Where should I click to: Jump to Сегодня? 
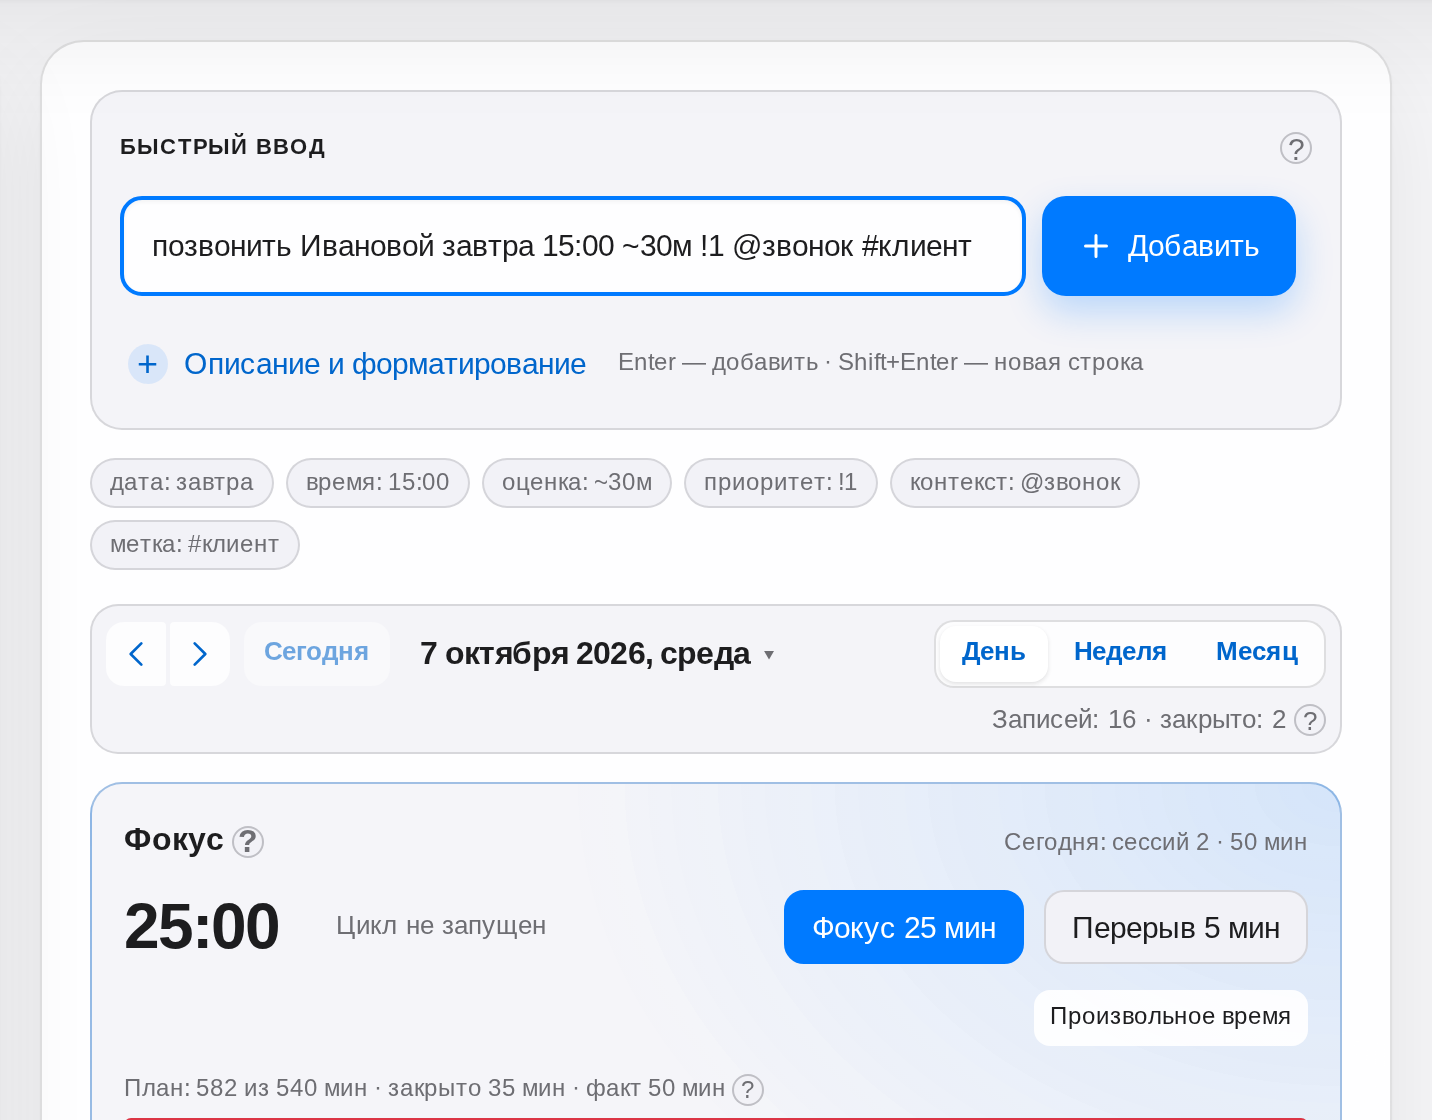pyautogui.click(x=317, y=652)
